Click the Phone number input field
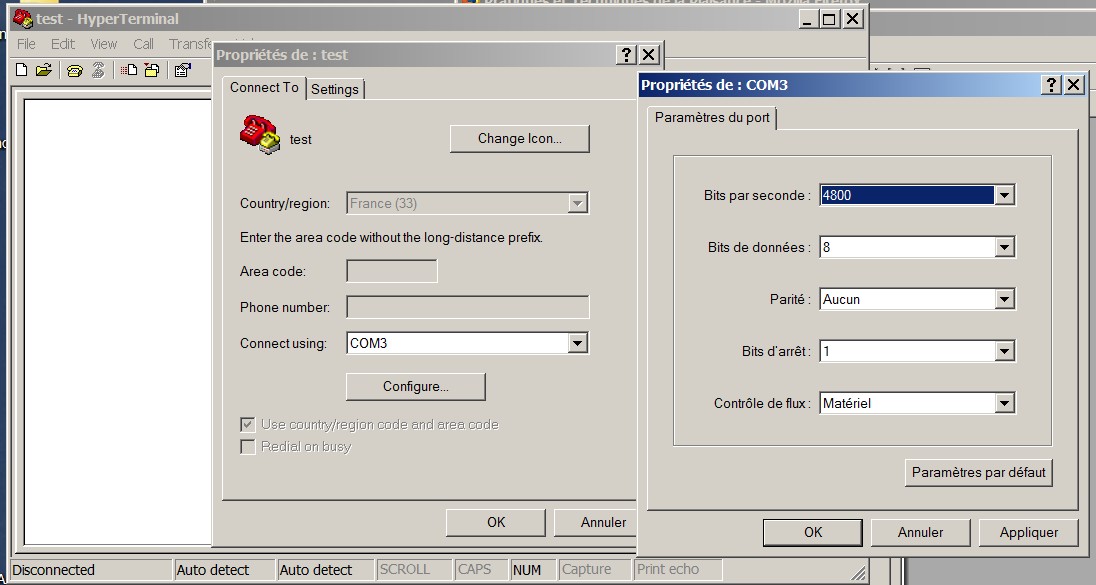Screen dimensions: 1096x585 [x=468, y=307]
